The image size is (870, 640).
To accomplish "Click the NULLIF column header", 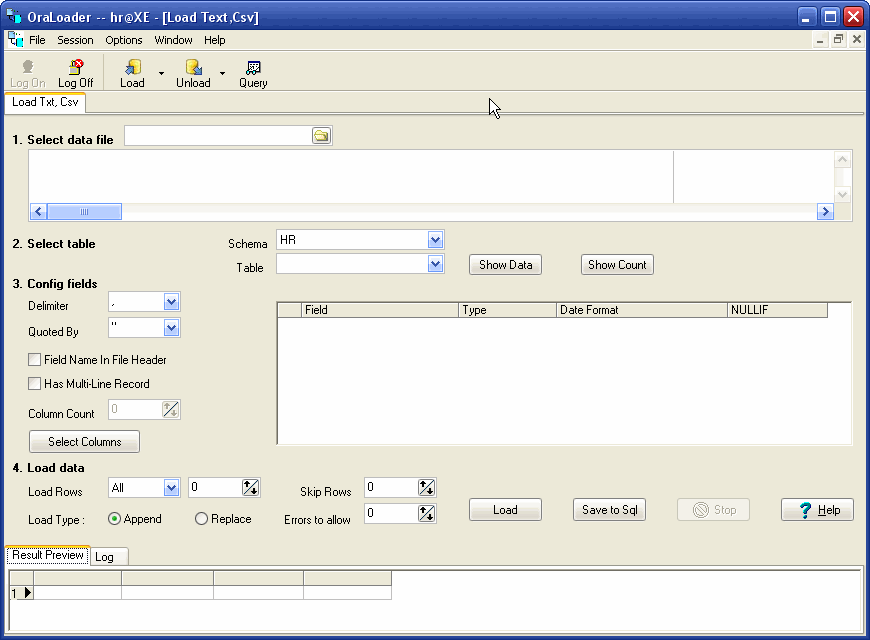I will click(777, 310).
